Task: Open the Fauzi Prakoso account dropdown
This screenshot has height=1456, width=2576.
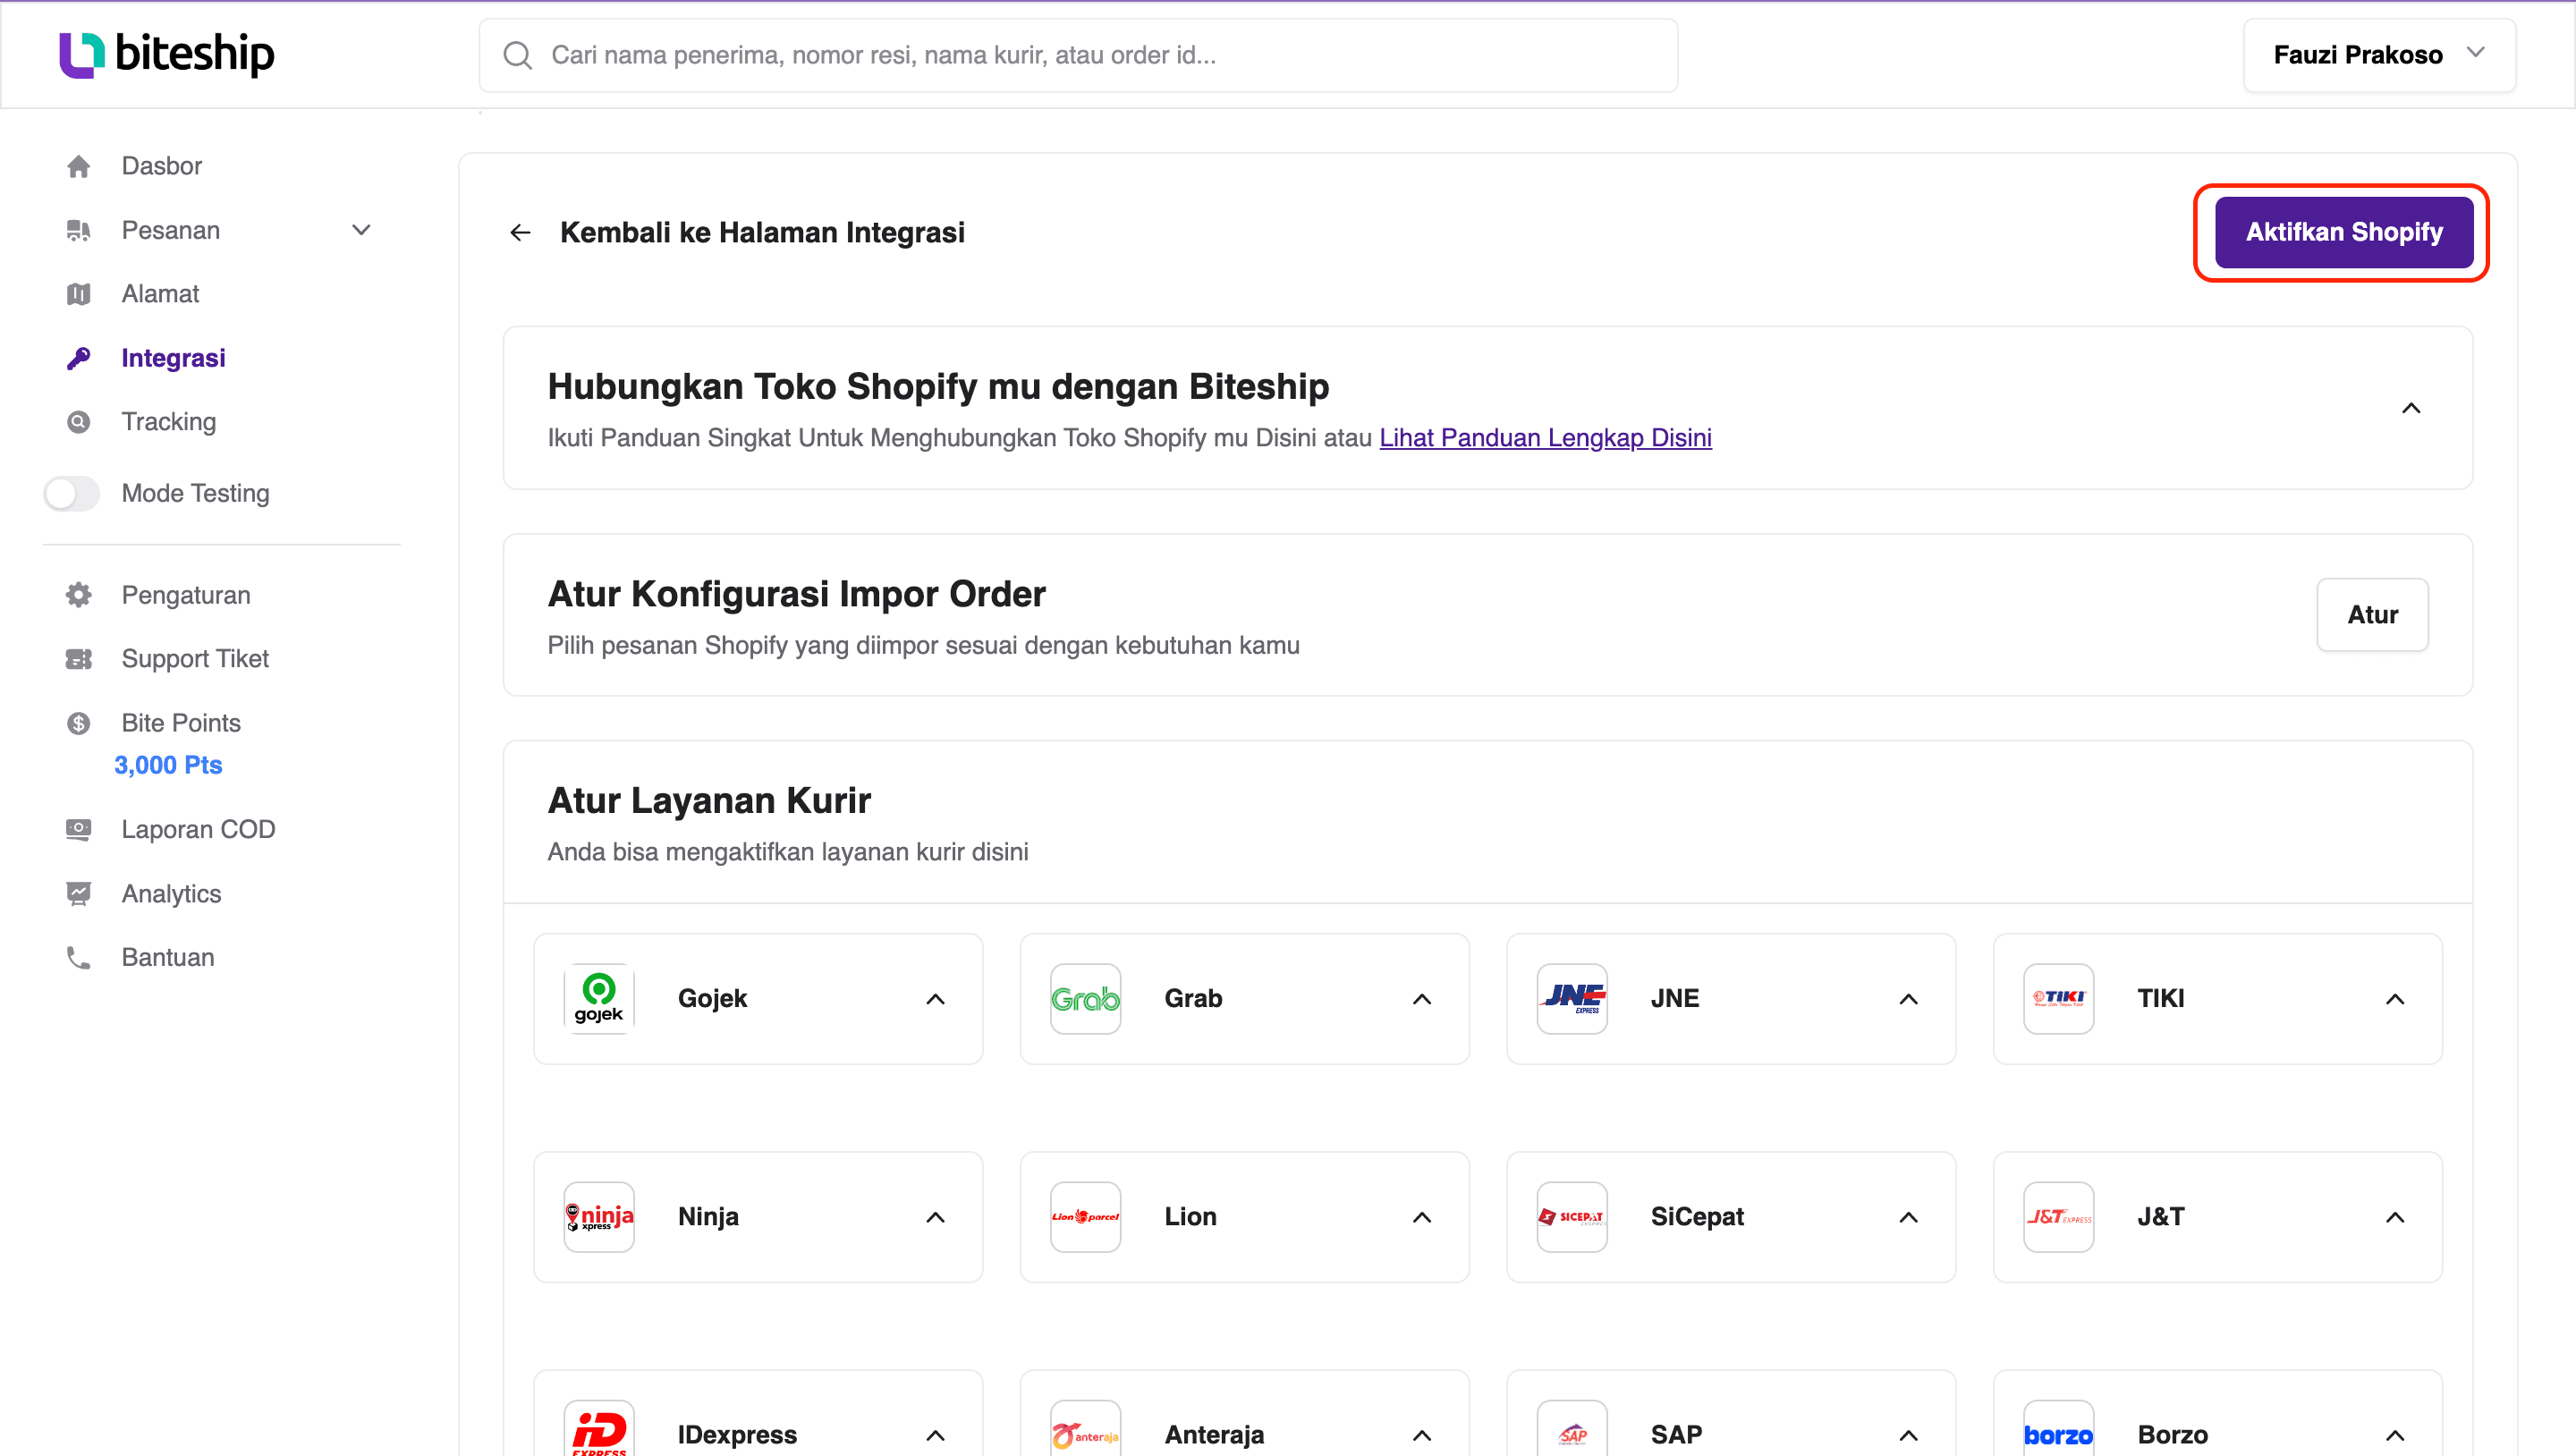Action: (2379, 55)
